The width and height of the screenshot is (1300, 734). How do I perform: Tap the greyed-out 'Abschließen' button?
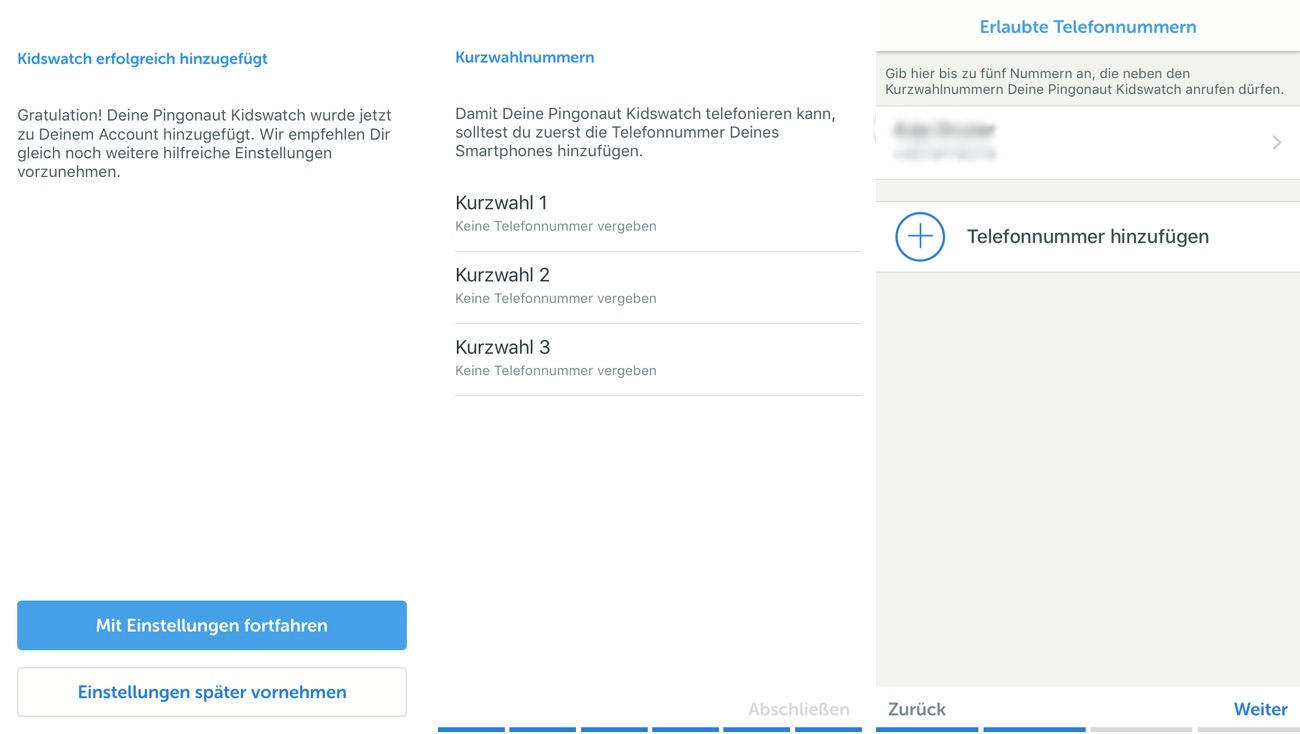(x=799, y=709)
